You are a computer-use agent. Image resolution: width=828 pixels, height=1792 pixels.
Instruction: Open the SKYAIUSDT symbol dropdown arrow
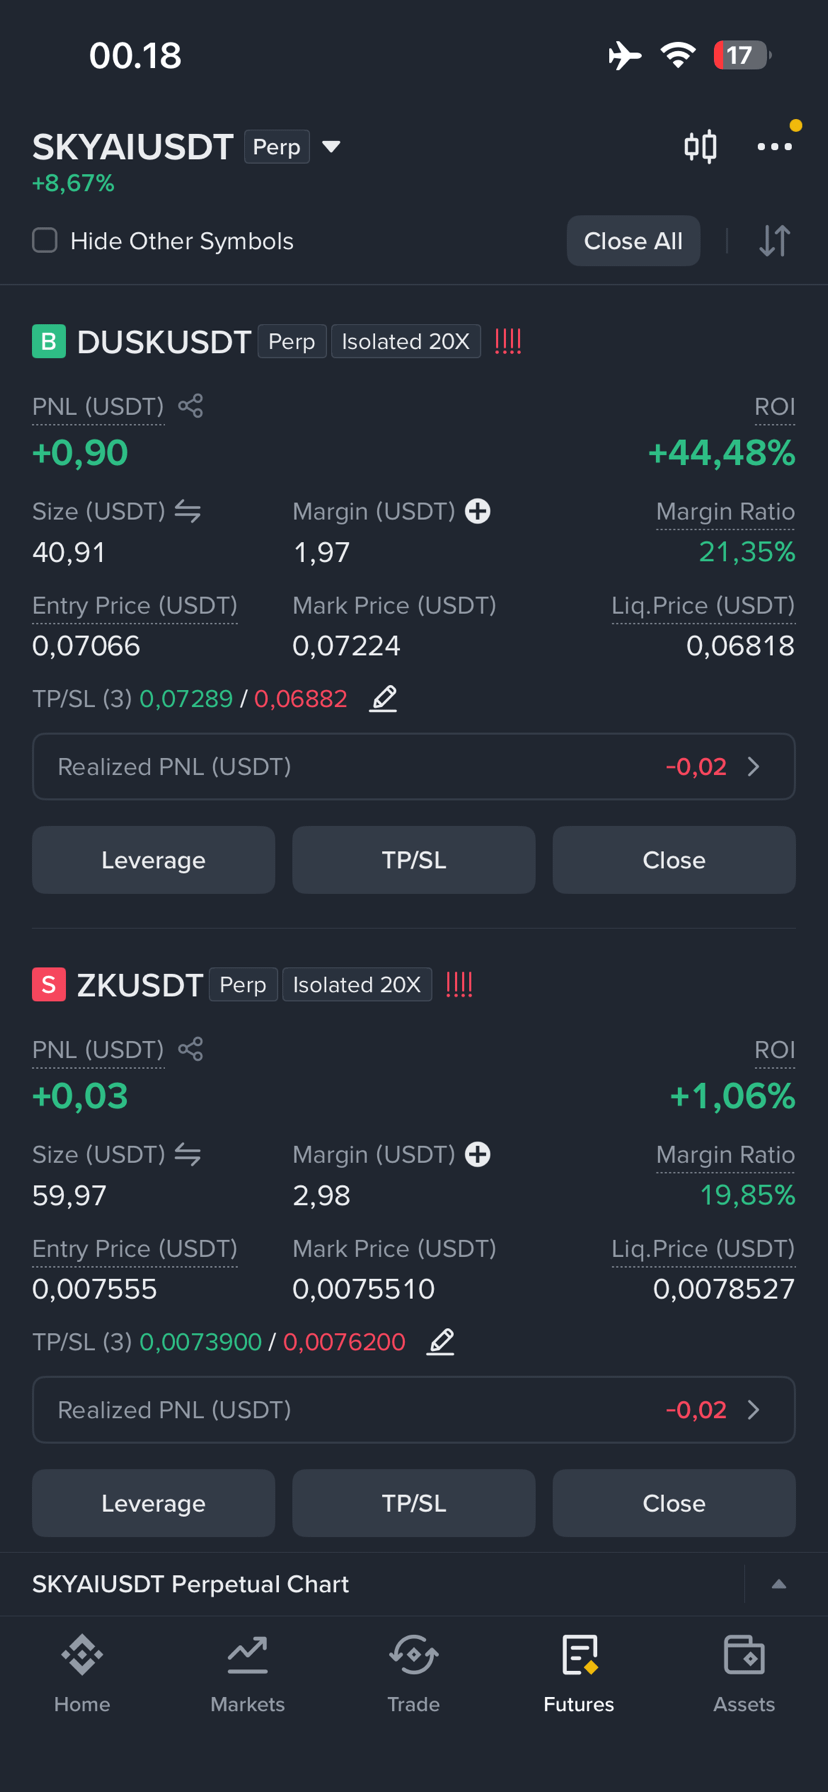tap(332, 147)
